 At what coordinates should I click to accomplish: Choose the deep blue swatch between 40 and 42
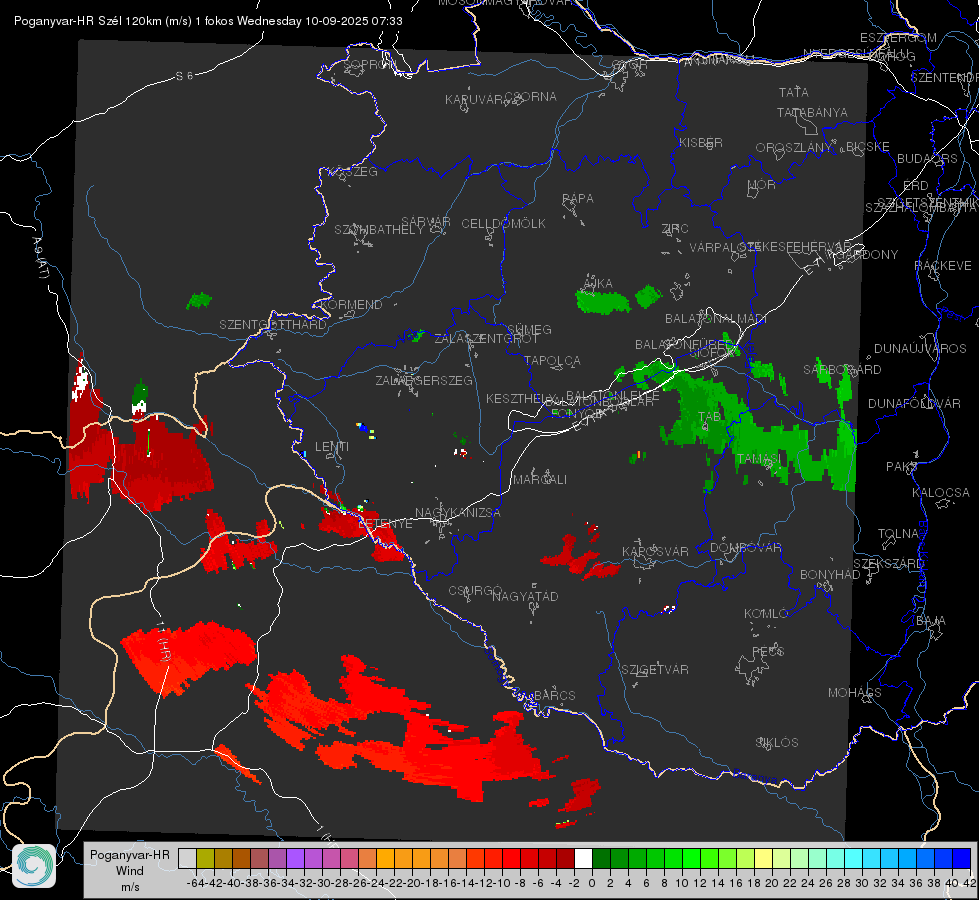click(962, 858)
